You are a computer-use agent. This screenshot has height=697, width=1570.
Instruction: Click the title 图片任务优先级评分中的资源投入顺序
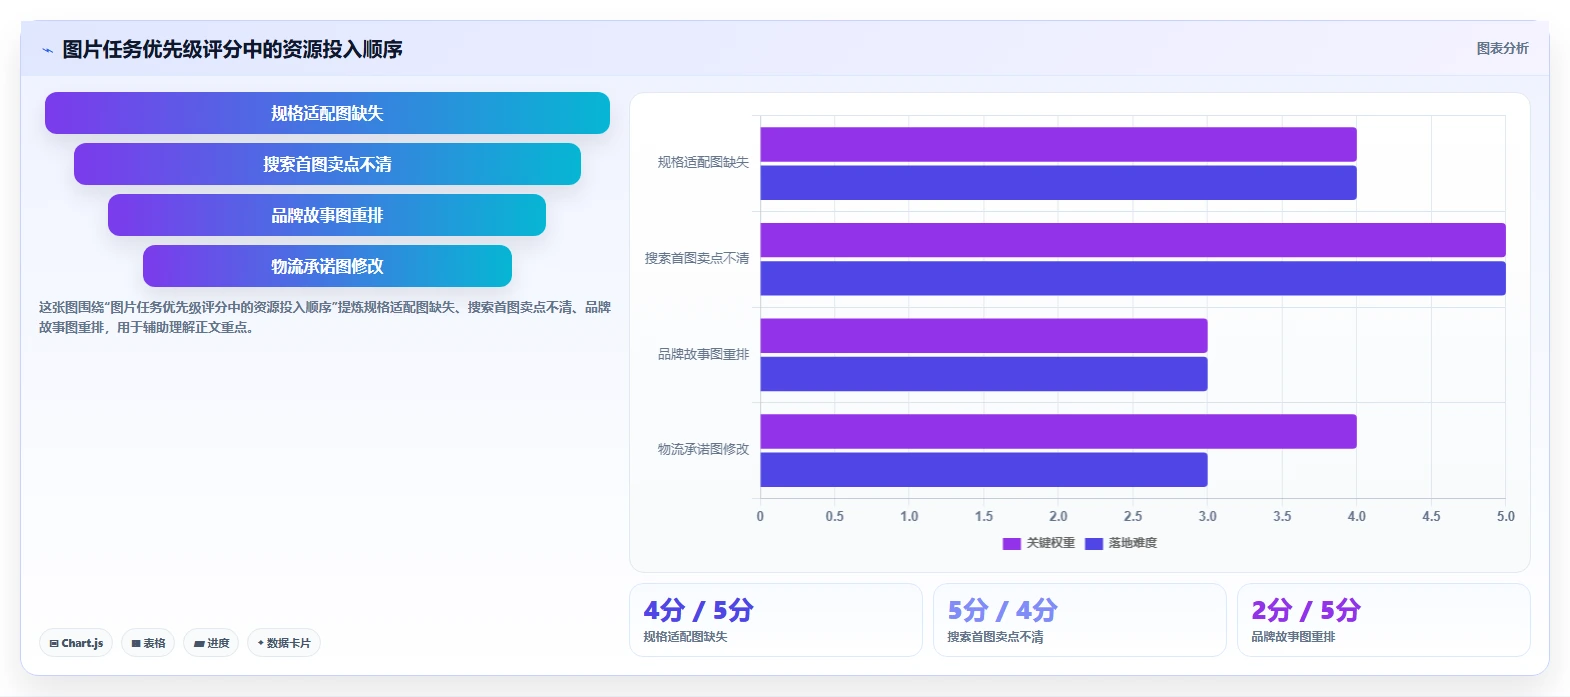tap(232, 49)
